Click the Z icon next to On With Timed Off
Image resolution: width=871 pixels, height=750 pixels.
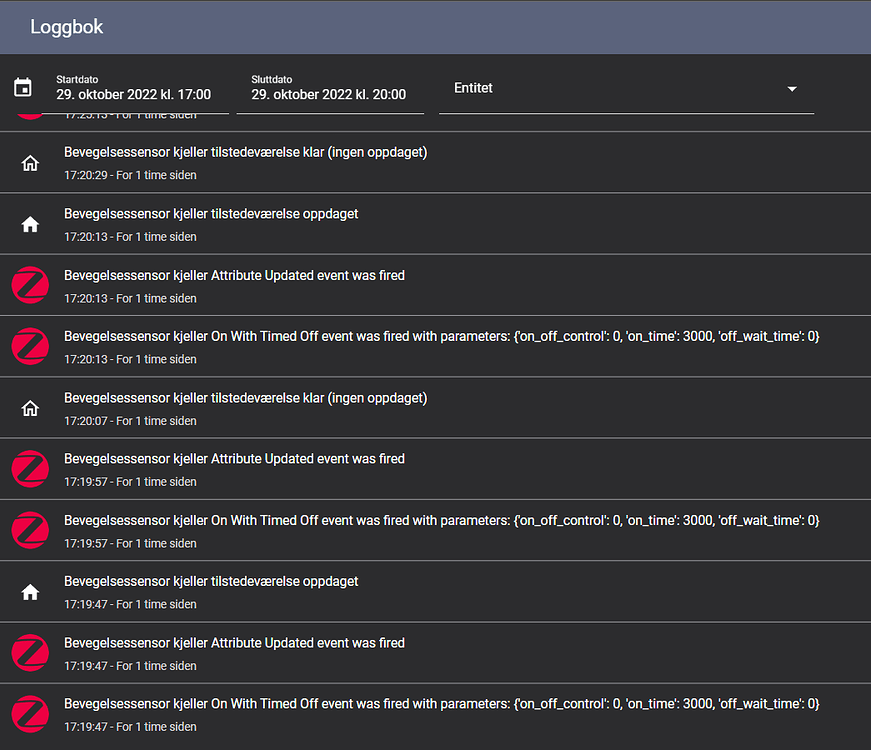(29, 346)
